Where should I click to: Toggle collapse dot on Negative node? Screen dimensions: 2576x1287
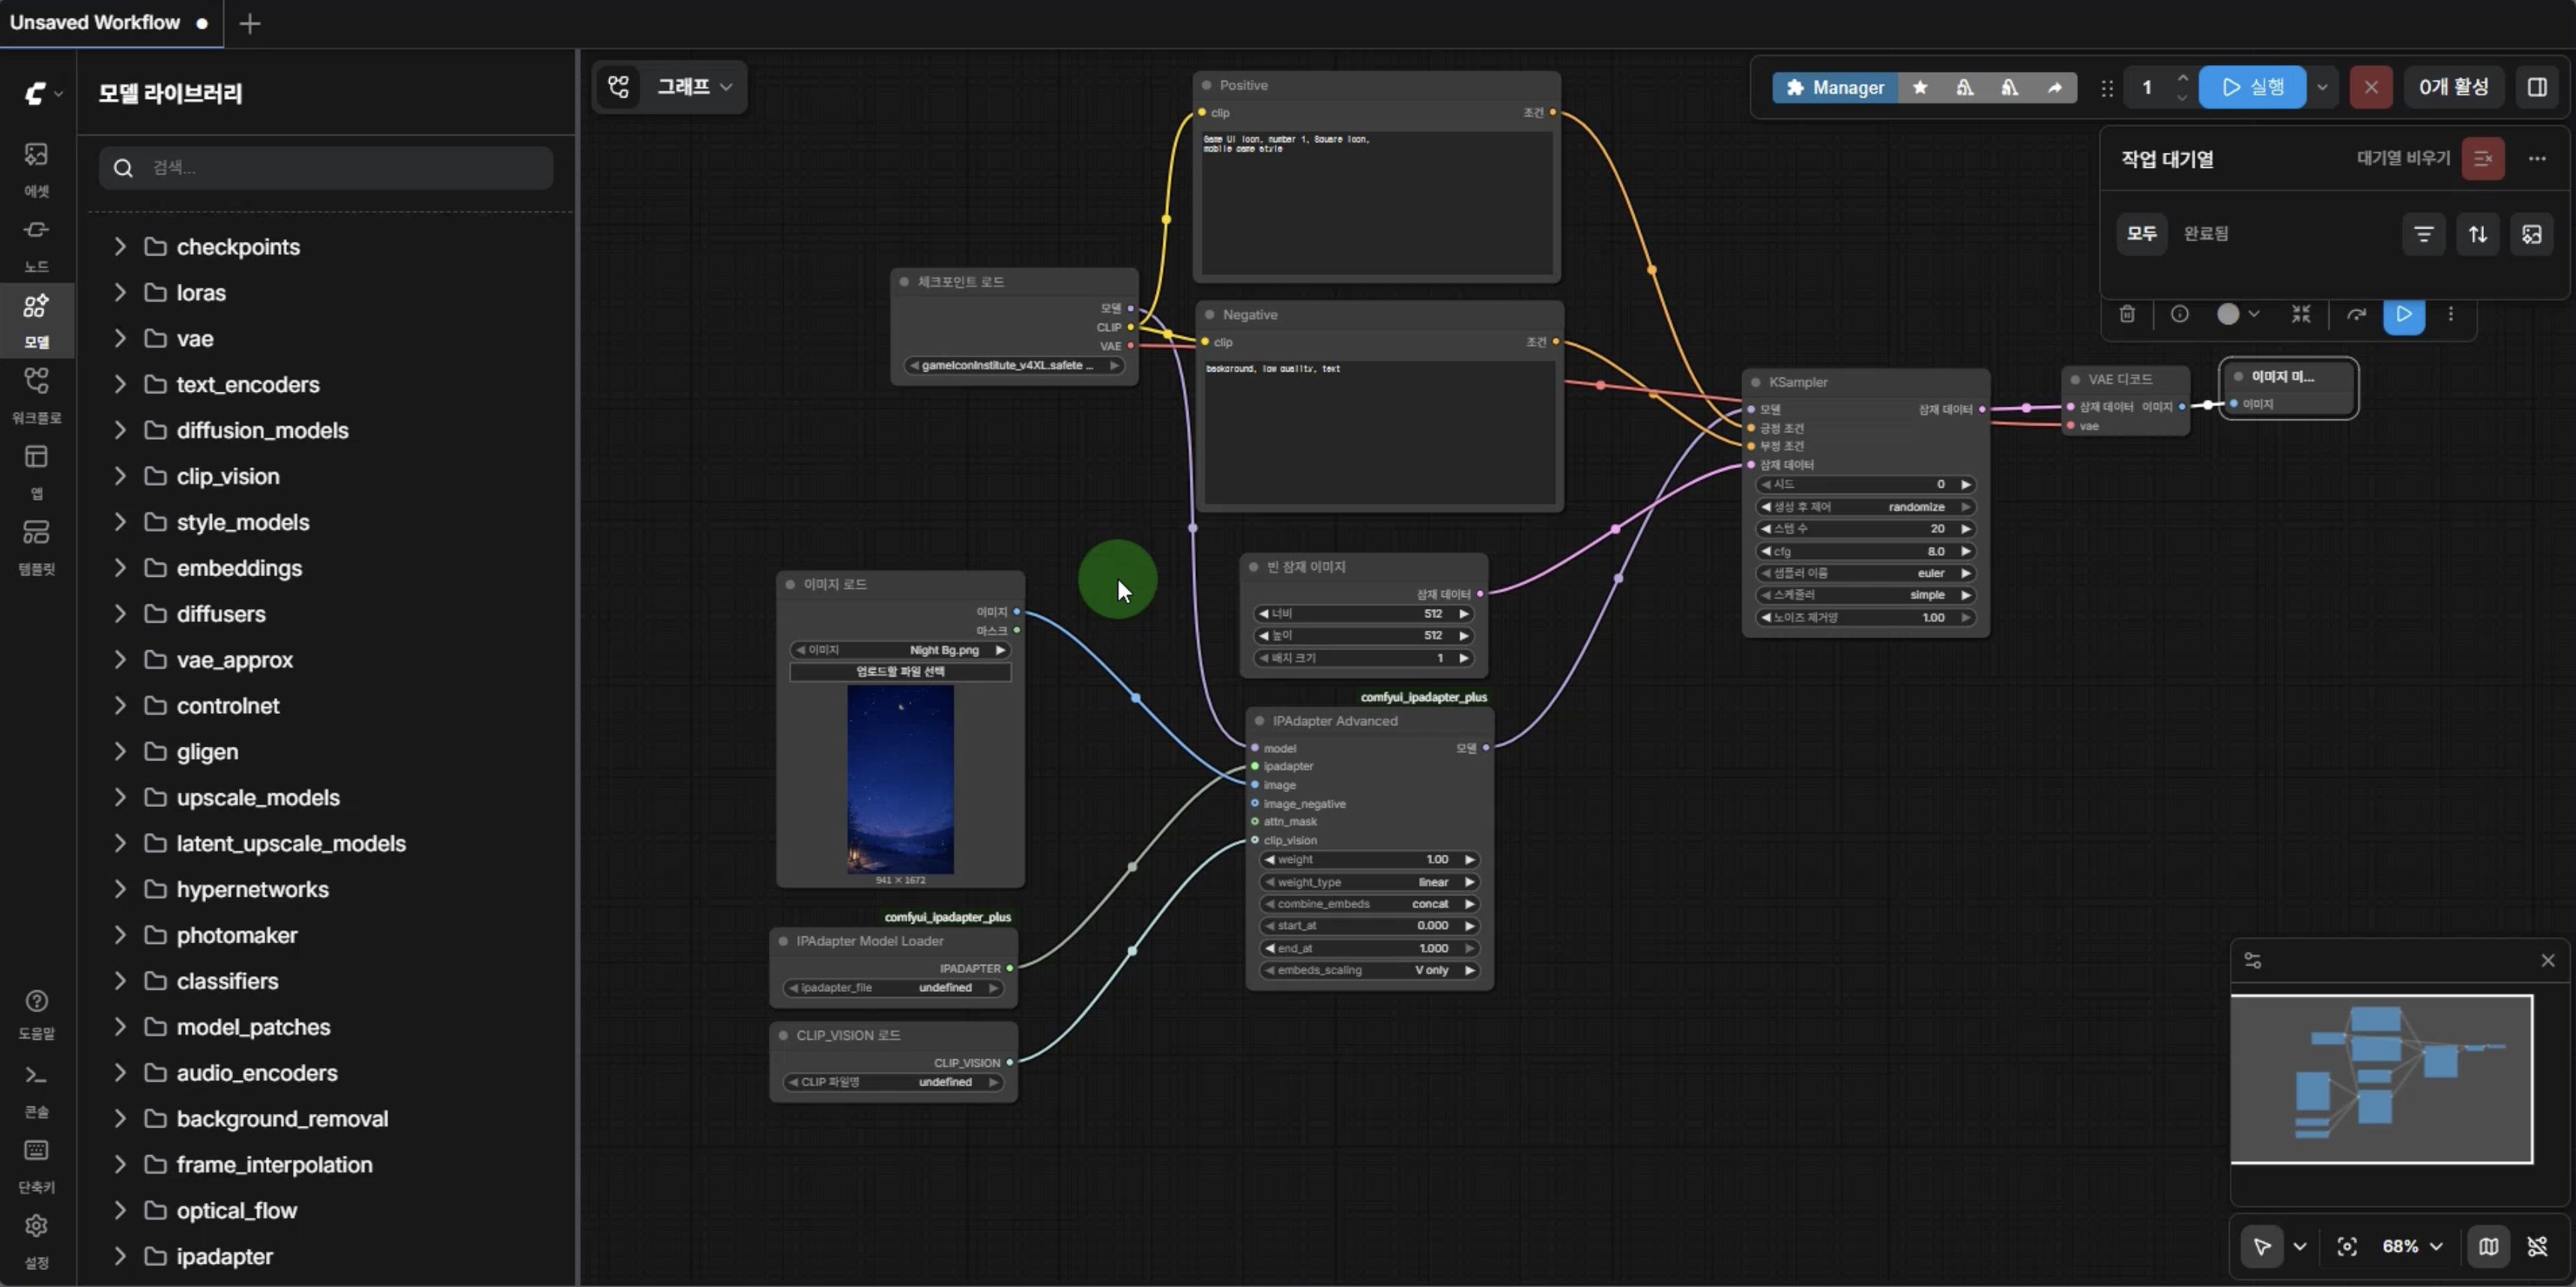point(1209,314)
